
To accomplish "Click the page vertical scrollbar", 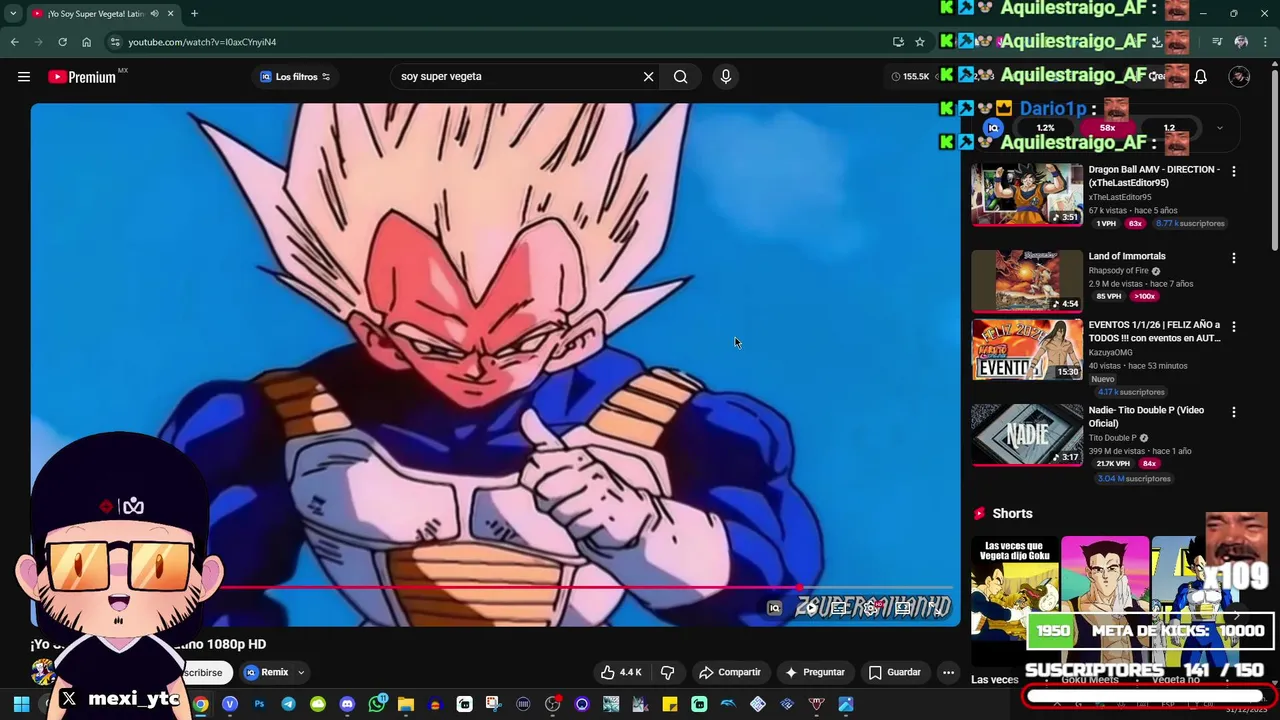I will (x=1274, y=160).
